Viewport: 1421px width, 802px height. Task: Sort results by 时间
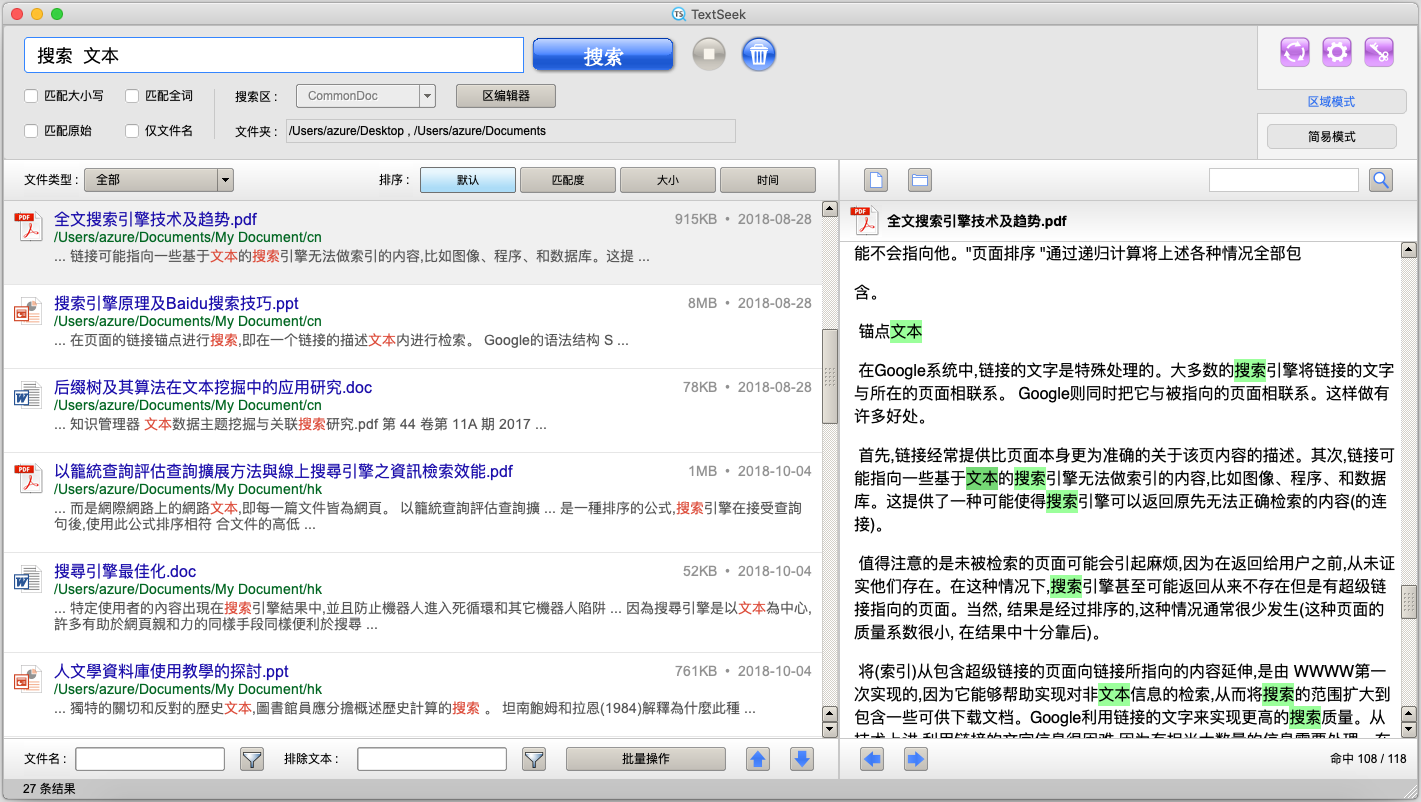pyautogui.click(x=767, y=180)
